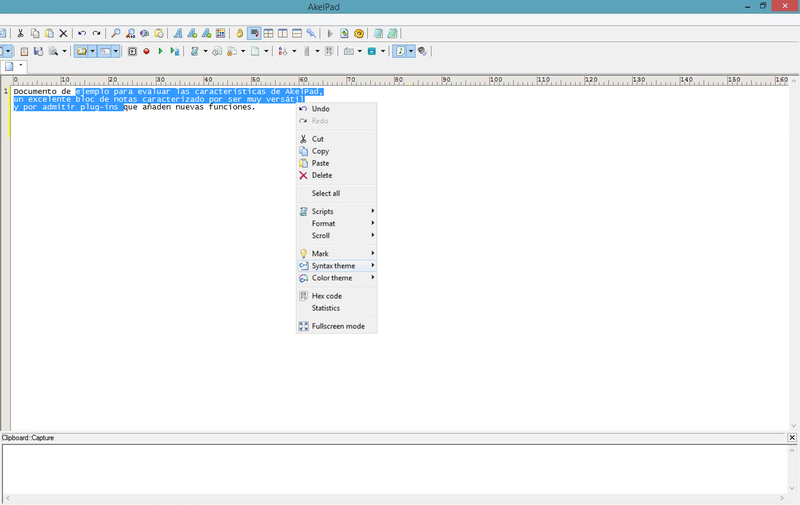
Task: Close the Clipboard::Capture panel
Action: (x=792, y=438)
